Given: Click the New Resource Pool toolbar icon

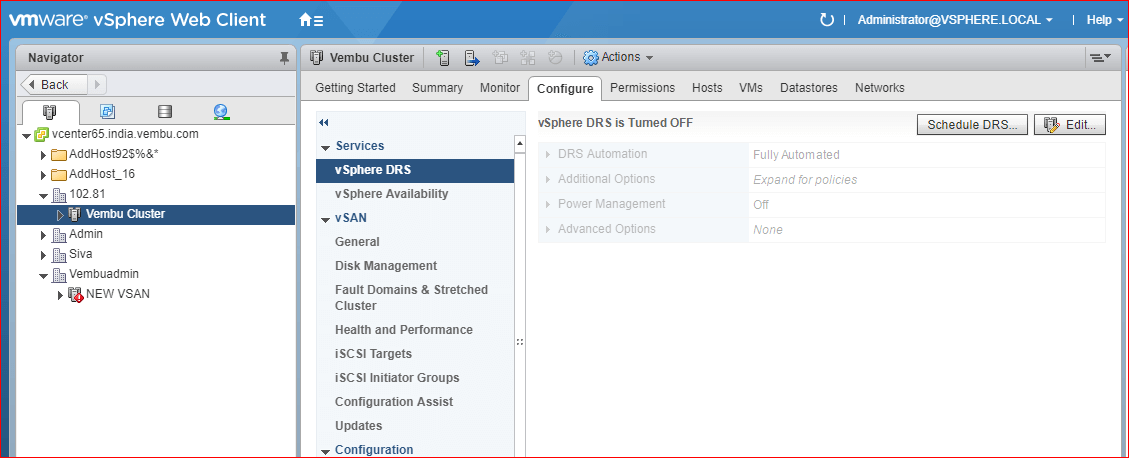Looking at the screenshot, I should [x=554, y=58].
